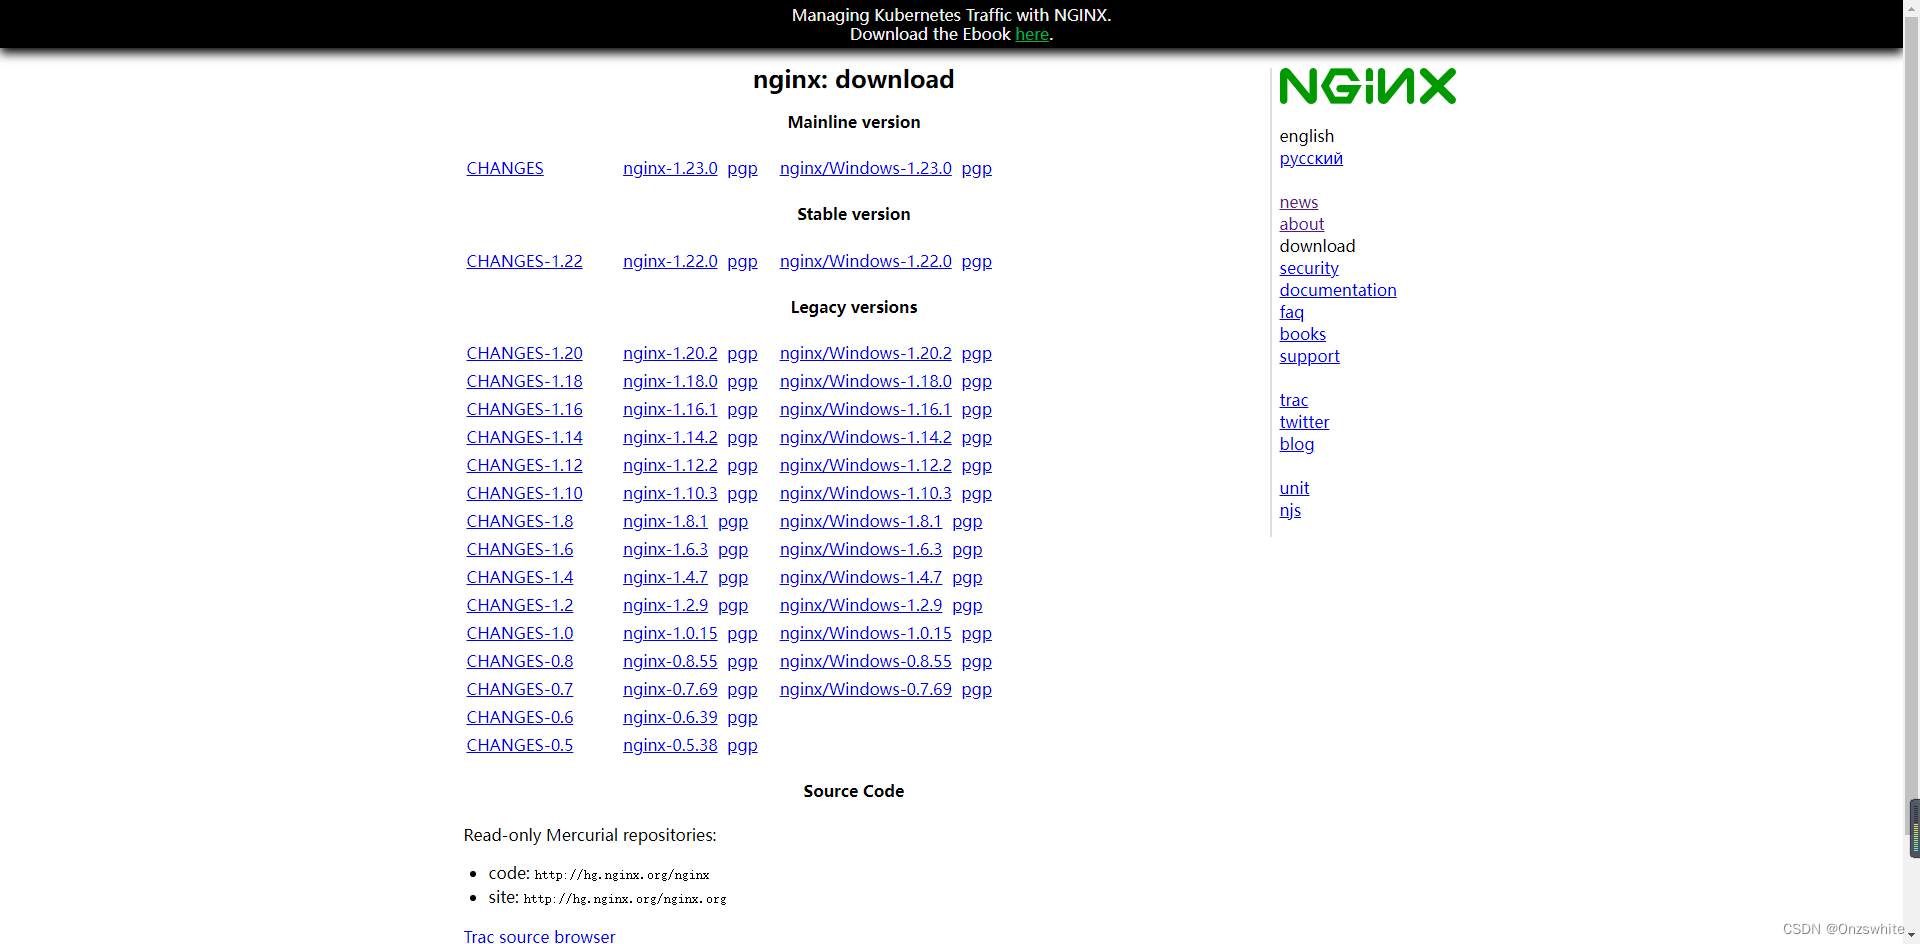Download nginx-1.2.9
Image resolution: width=1920 pixels, height=944 pixels.
(665, 605)
